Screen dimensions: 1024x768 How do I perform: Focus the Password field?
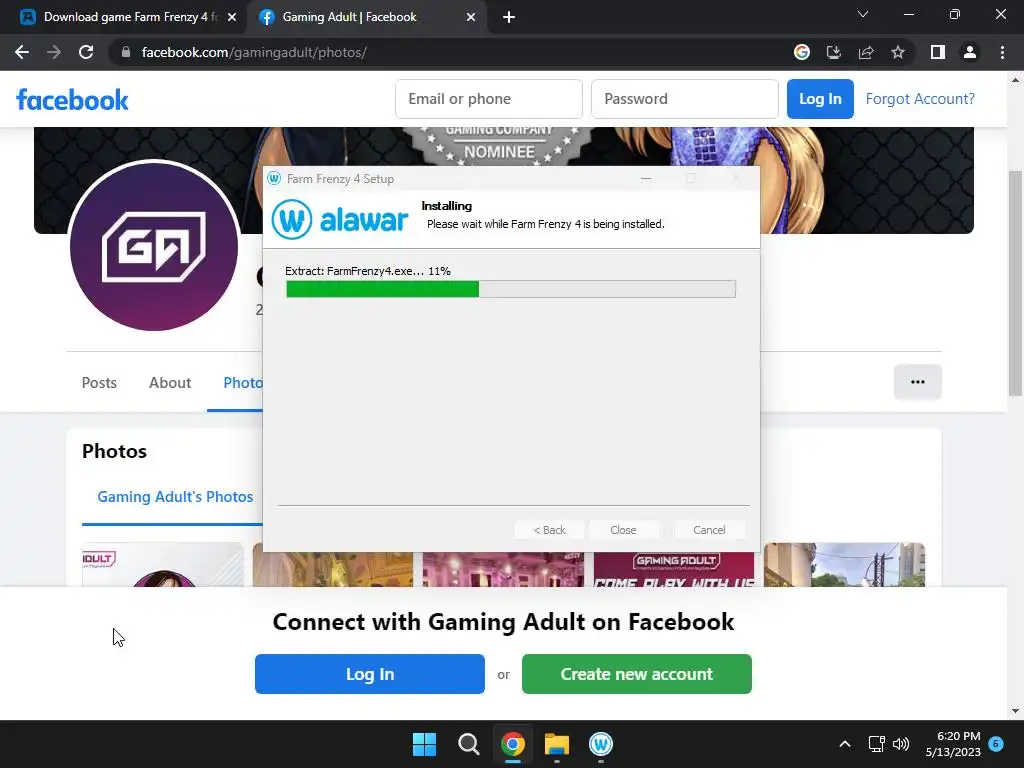point(684,99)
